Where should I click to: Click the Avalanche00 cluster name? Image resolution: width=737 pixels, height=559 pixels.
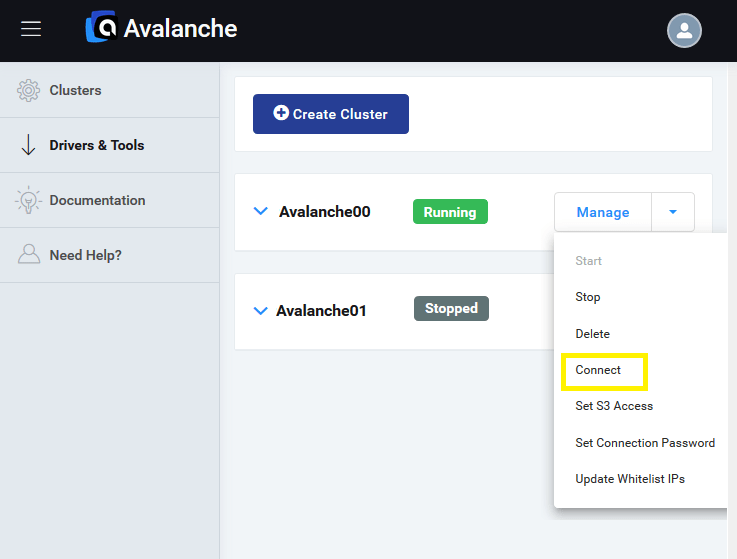324,212
